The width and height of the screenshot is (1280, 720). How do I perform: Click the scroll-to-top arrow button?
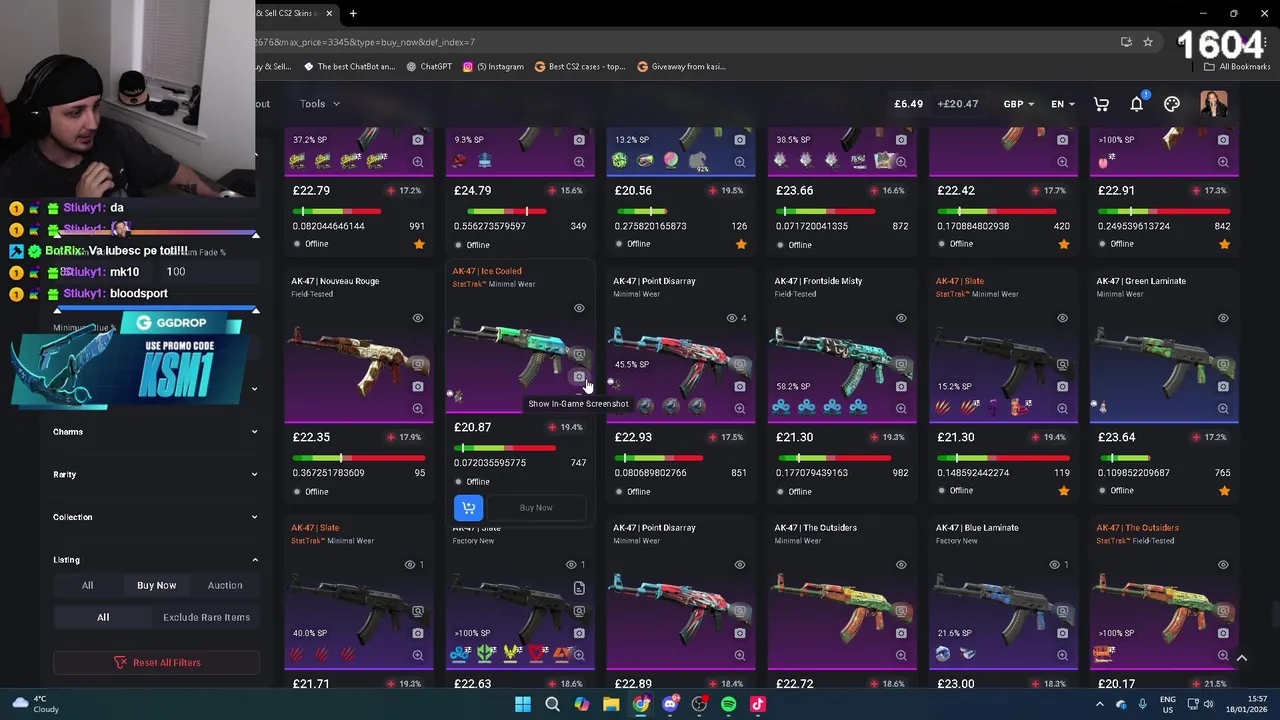tap(1242, 657)
